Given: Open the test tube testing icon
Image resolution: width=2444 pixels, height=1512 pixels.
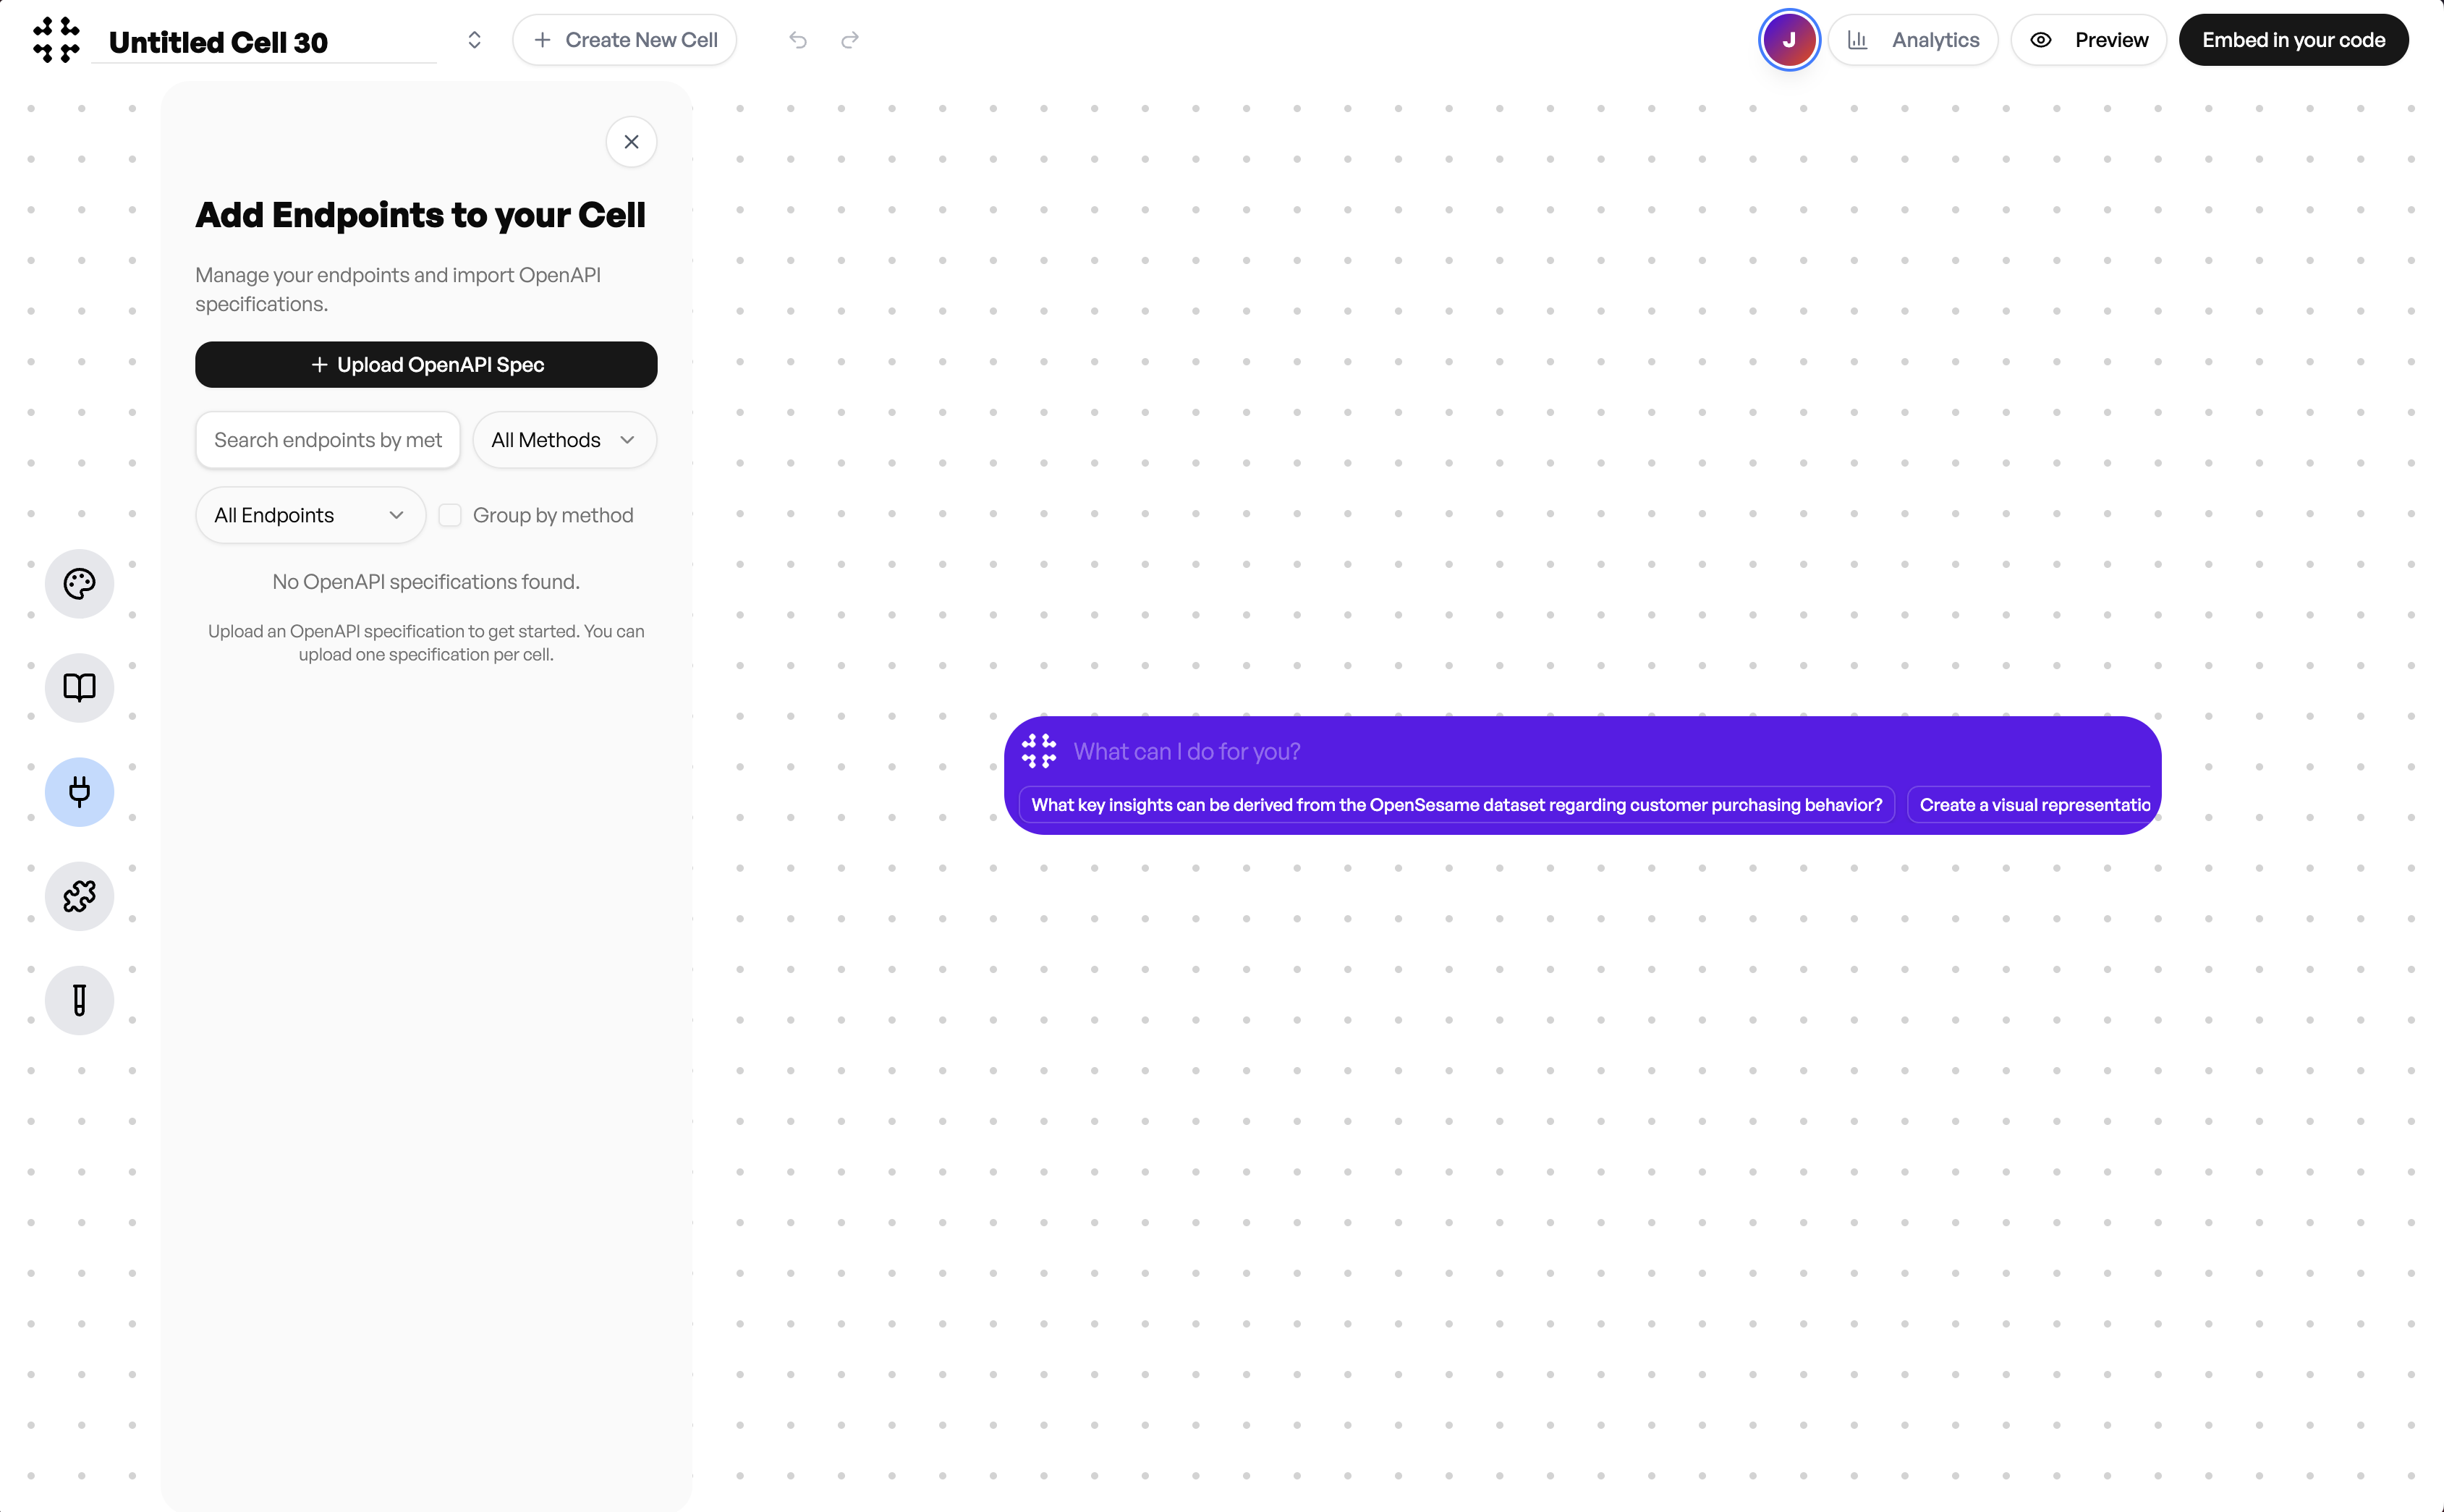Looking at the screenshot, I should pos(79,1000).
